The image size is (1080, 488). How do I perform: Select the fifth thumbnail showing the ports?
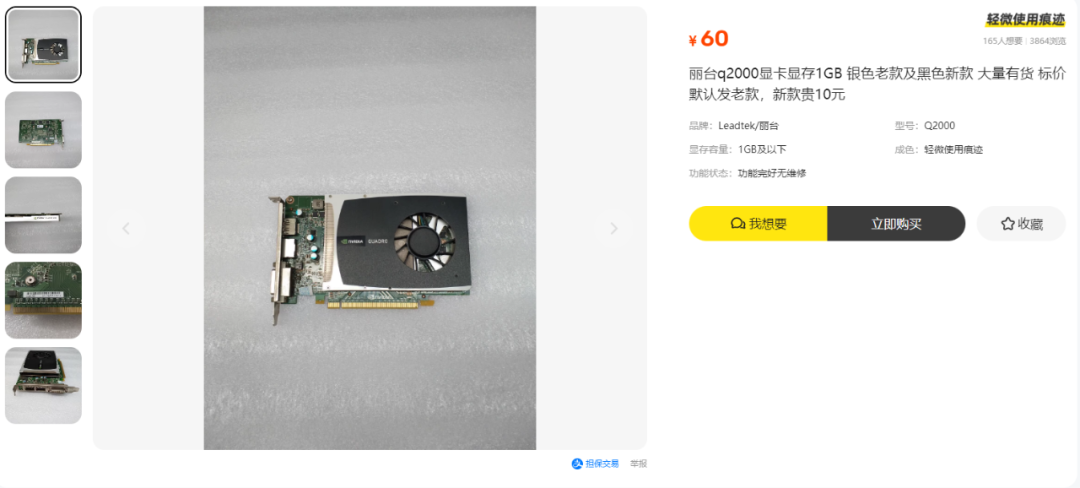click(x=43, y=385)
